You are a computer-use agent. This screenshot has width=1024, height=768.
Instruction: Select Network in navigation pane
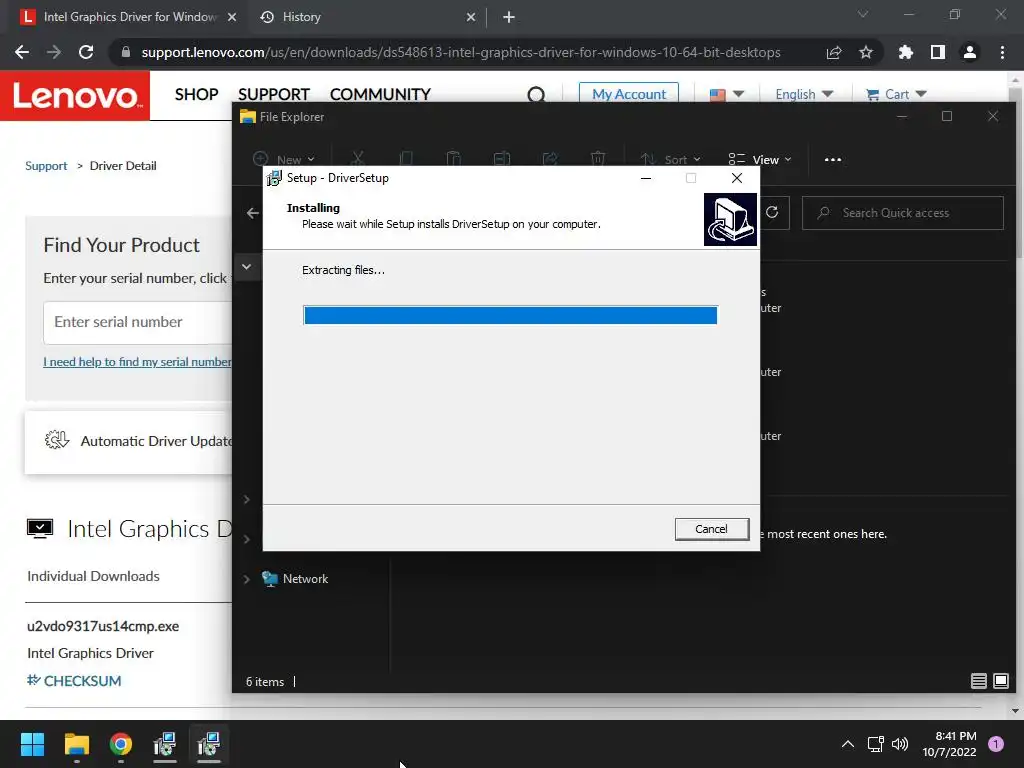click(x=305, y=579)
